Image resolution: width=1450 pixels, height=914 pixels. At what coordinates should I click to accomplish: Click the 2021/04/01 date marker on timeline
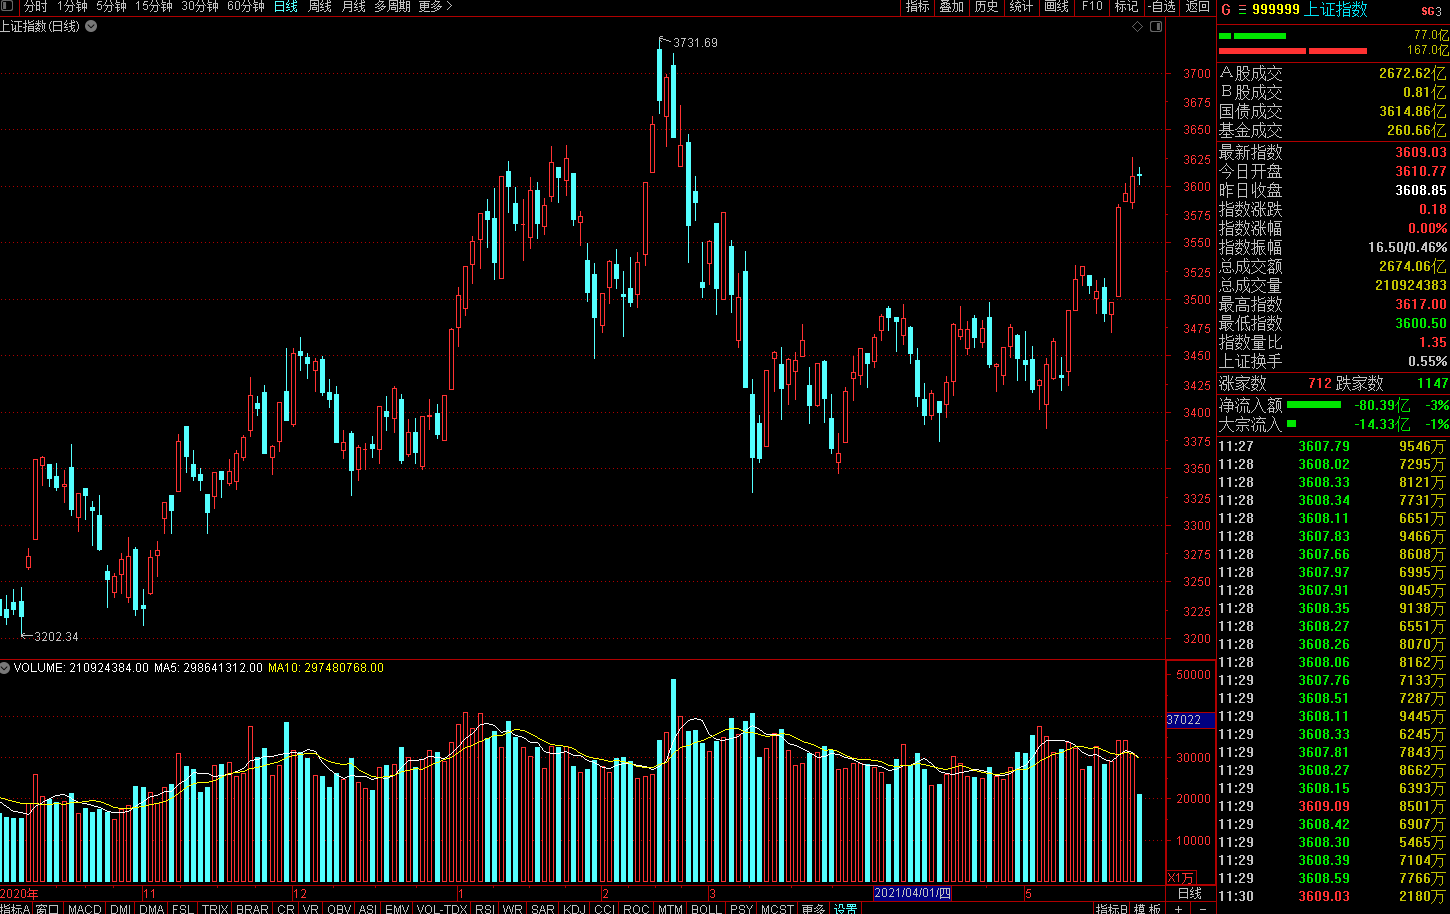coord(913,893)
